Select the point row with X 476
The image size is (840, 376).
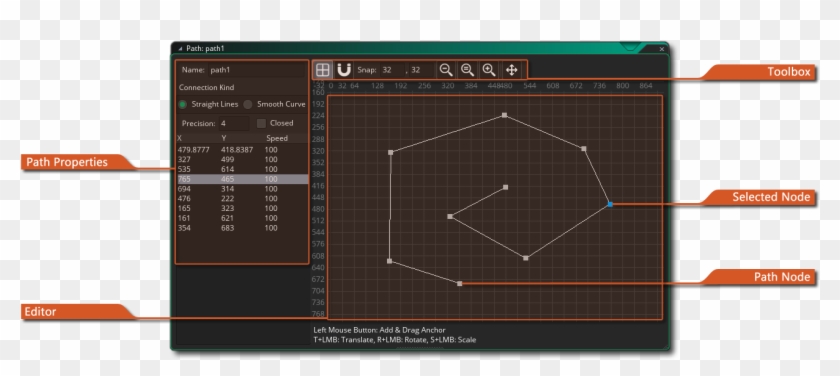pyautogui.click(x=242, y=199)
